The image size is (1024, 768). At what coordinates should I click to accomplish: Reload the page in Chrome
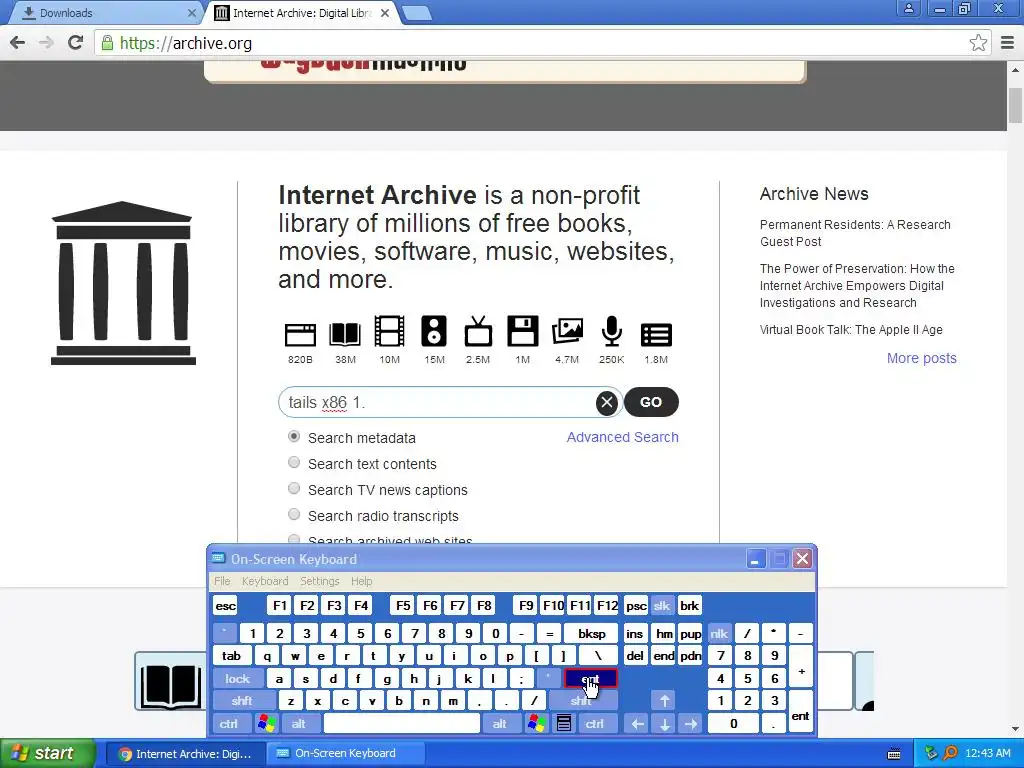tap(75, 43)
